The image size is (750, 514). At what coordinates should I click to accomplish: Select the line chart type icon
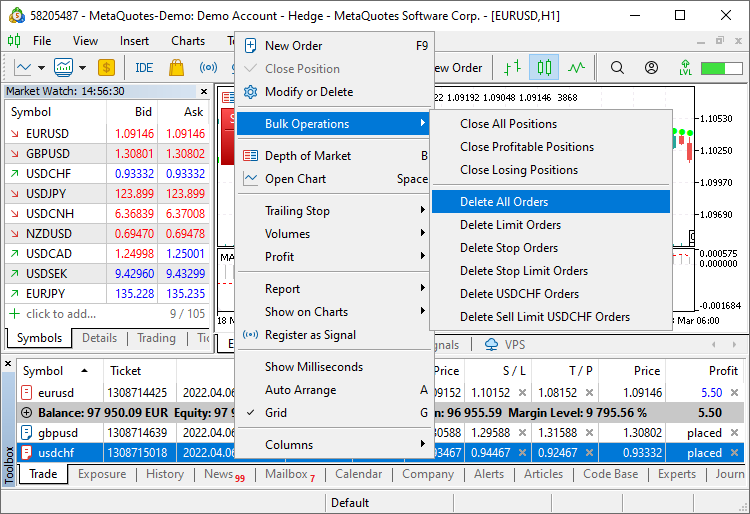click(576, 67)
